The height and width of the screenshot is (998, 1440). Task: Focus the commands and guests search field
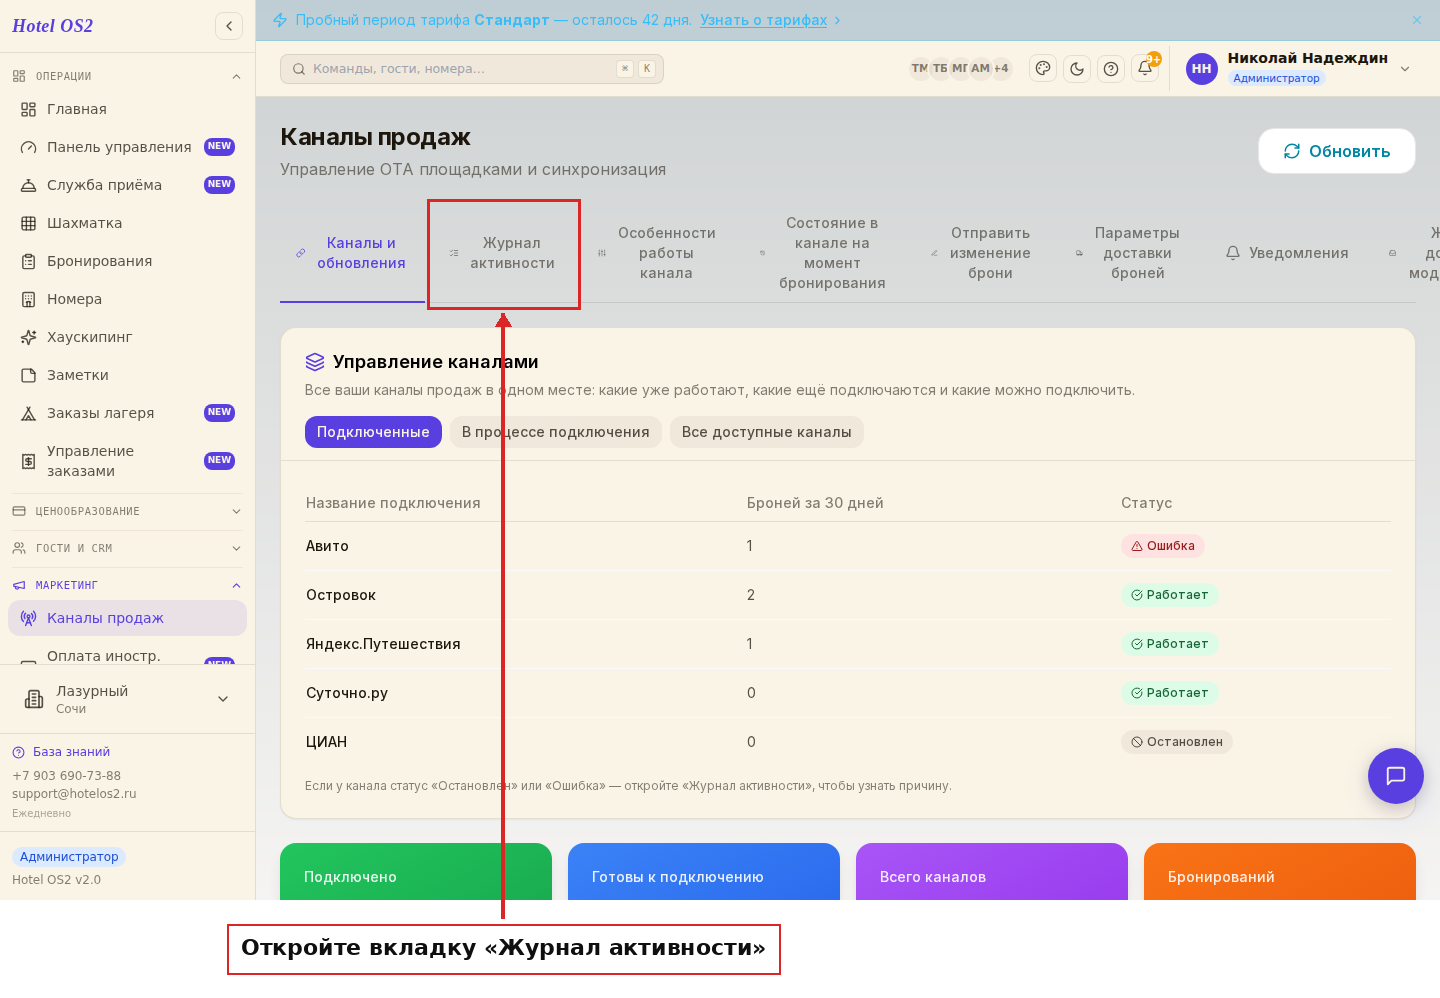click(472, 69)
